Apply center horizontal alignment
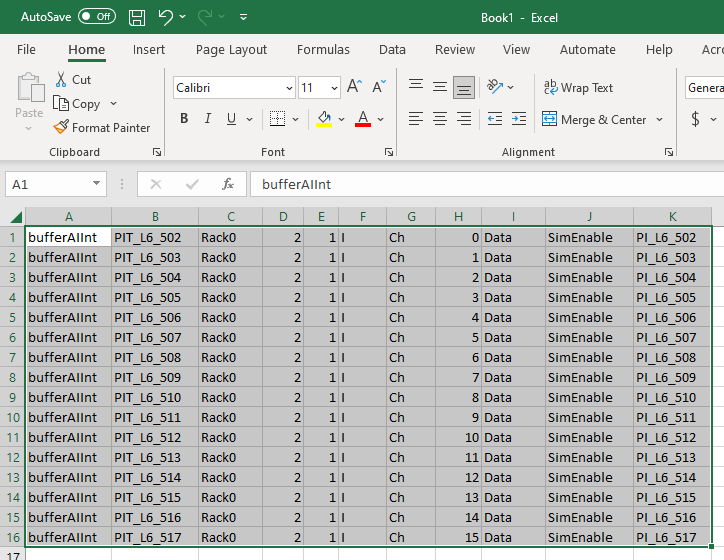Image resolution: width=724 pixels, height=560 pixels. click(439, 119)
